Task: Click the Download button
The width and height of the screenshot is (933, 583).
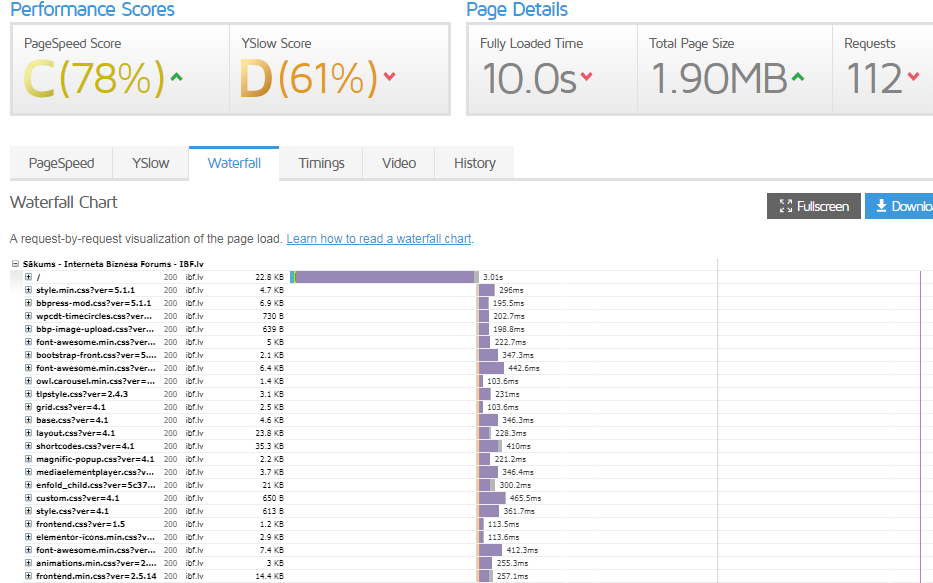Action: (900, 206)
